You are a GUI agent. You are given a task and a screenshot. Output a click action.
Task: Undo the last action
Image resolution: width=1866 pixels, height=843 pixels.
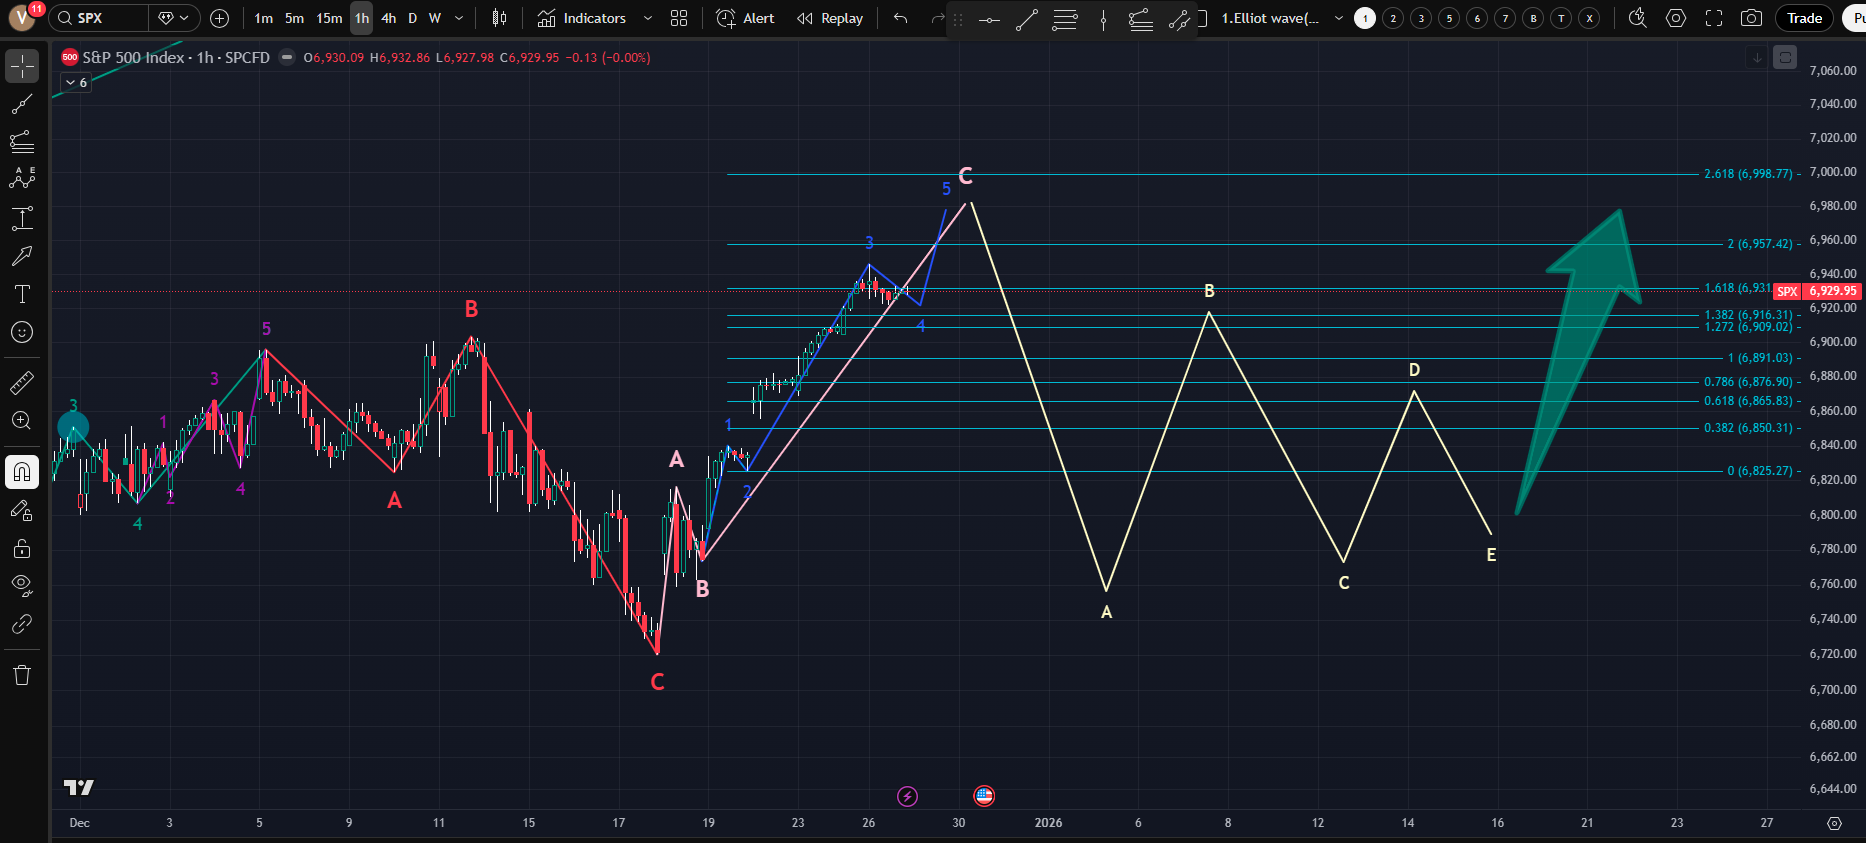(900, 18)
